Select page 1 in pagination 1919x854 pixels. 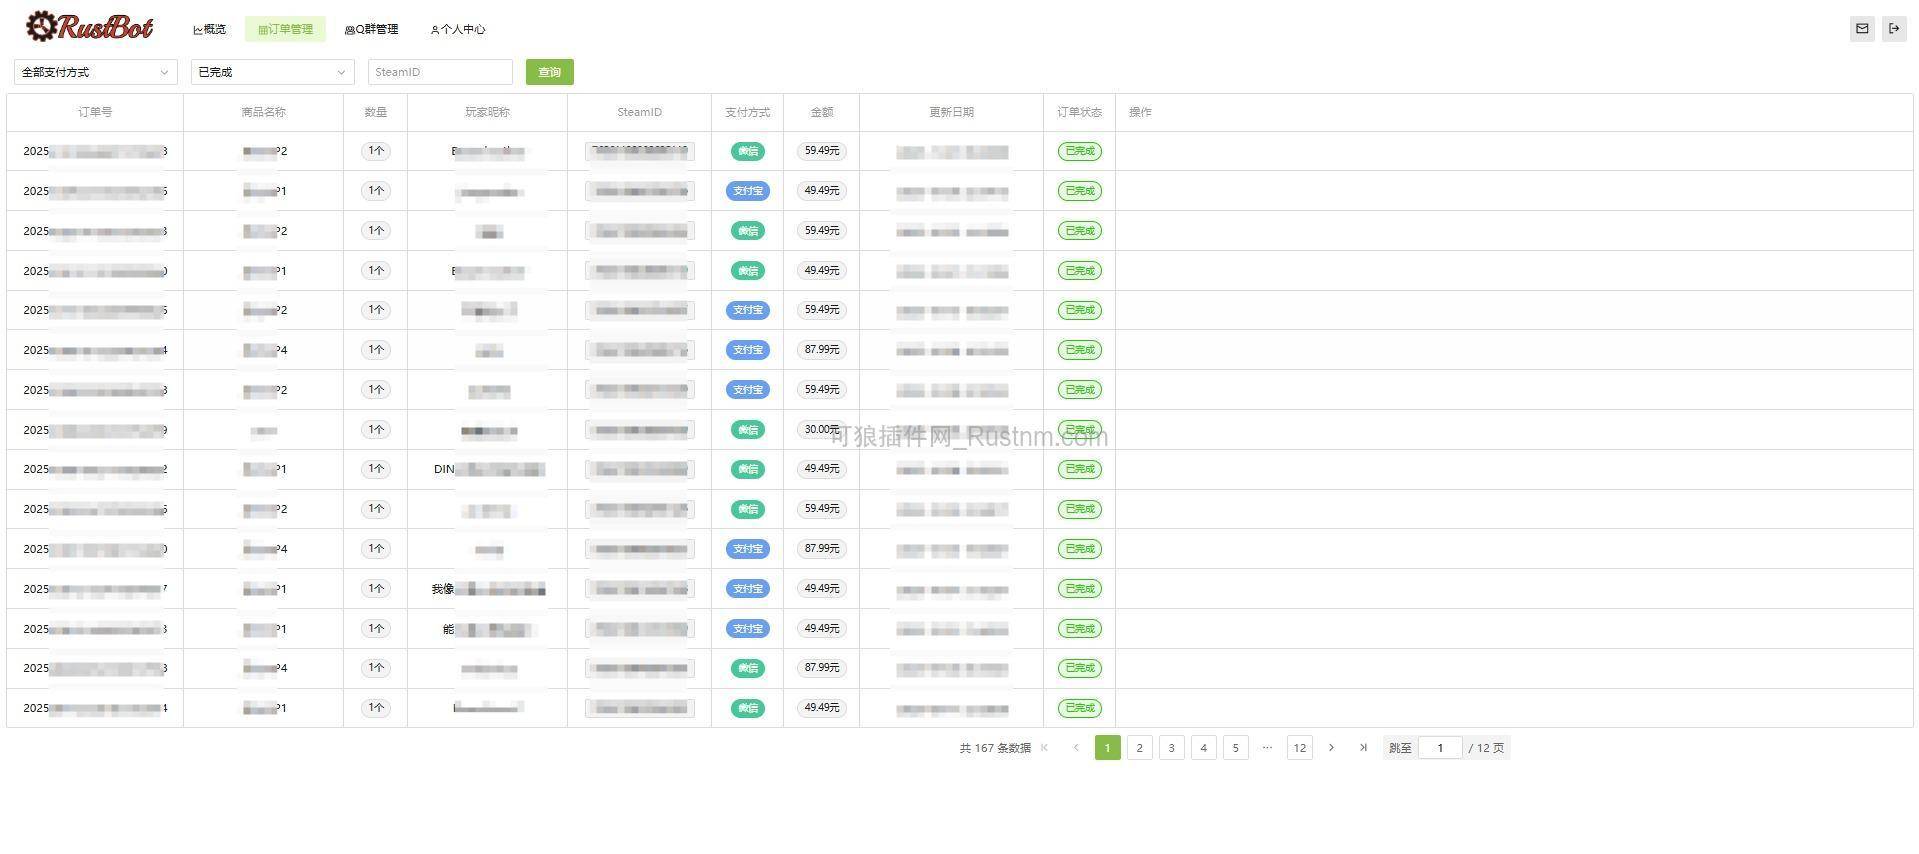coord(1108,748)
